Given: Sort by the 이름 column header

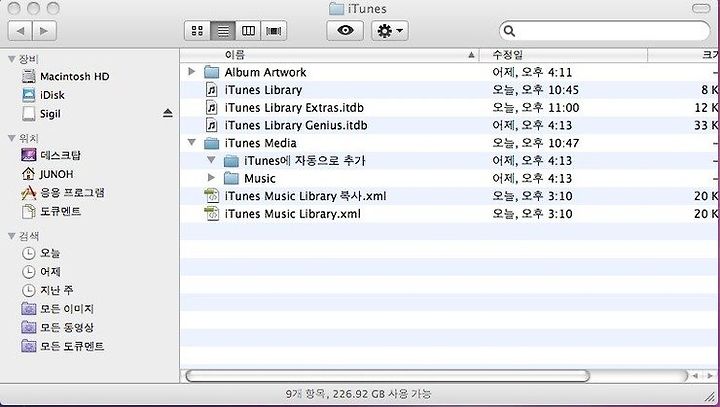Looking at the screenshot, I should click(x=329, y=55).
